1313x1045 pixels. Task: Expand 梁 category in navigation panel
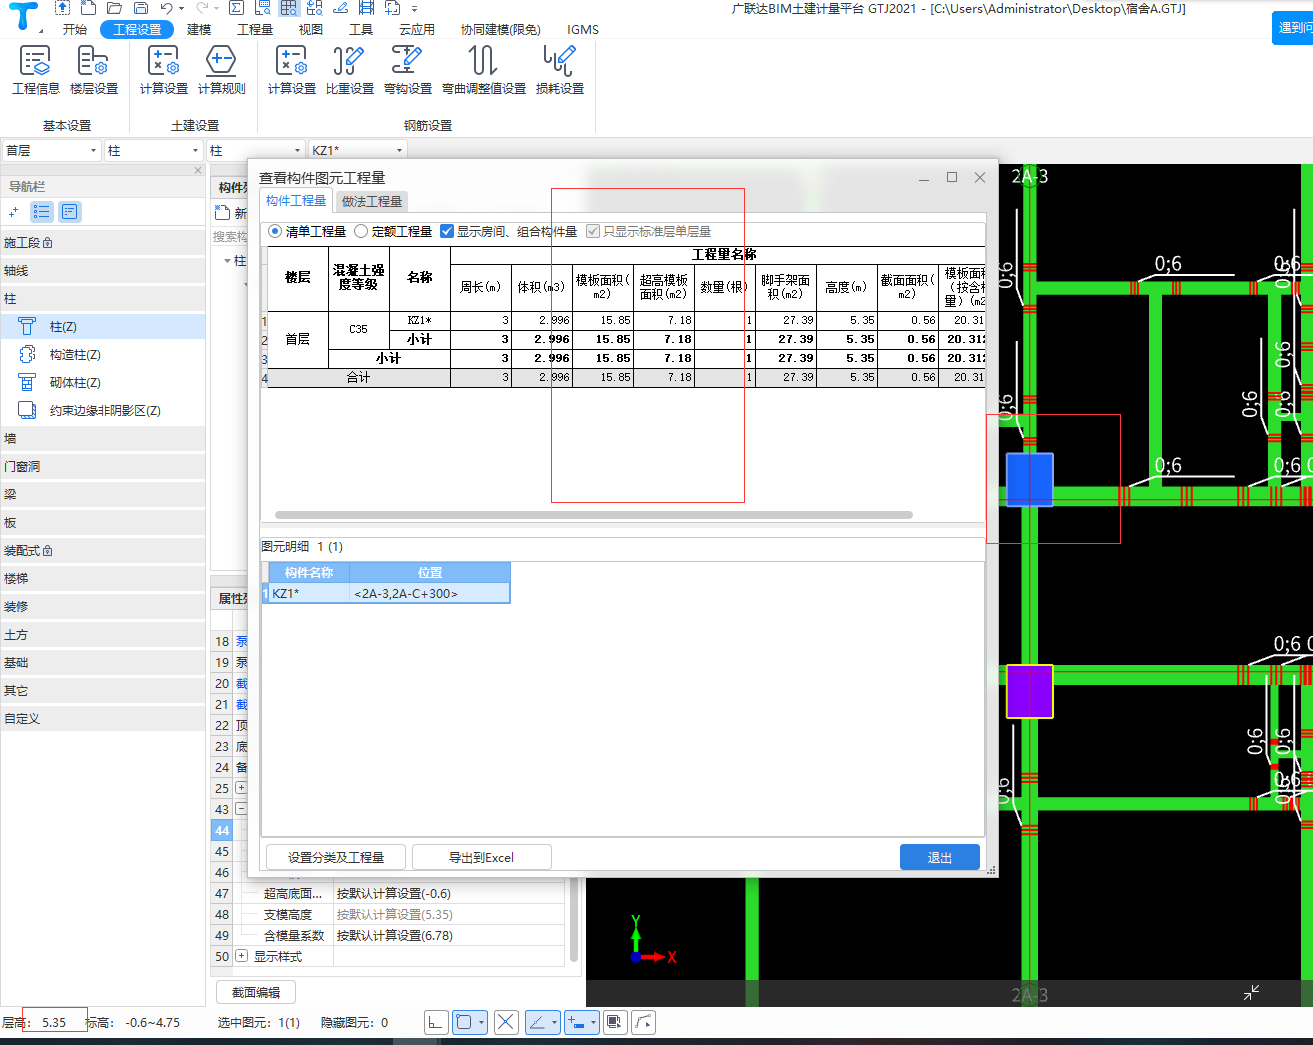point(103,495)
